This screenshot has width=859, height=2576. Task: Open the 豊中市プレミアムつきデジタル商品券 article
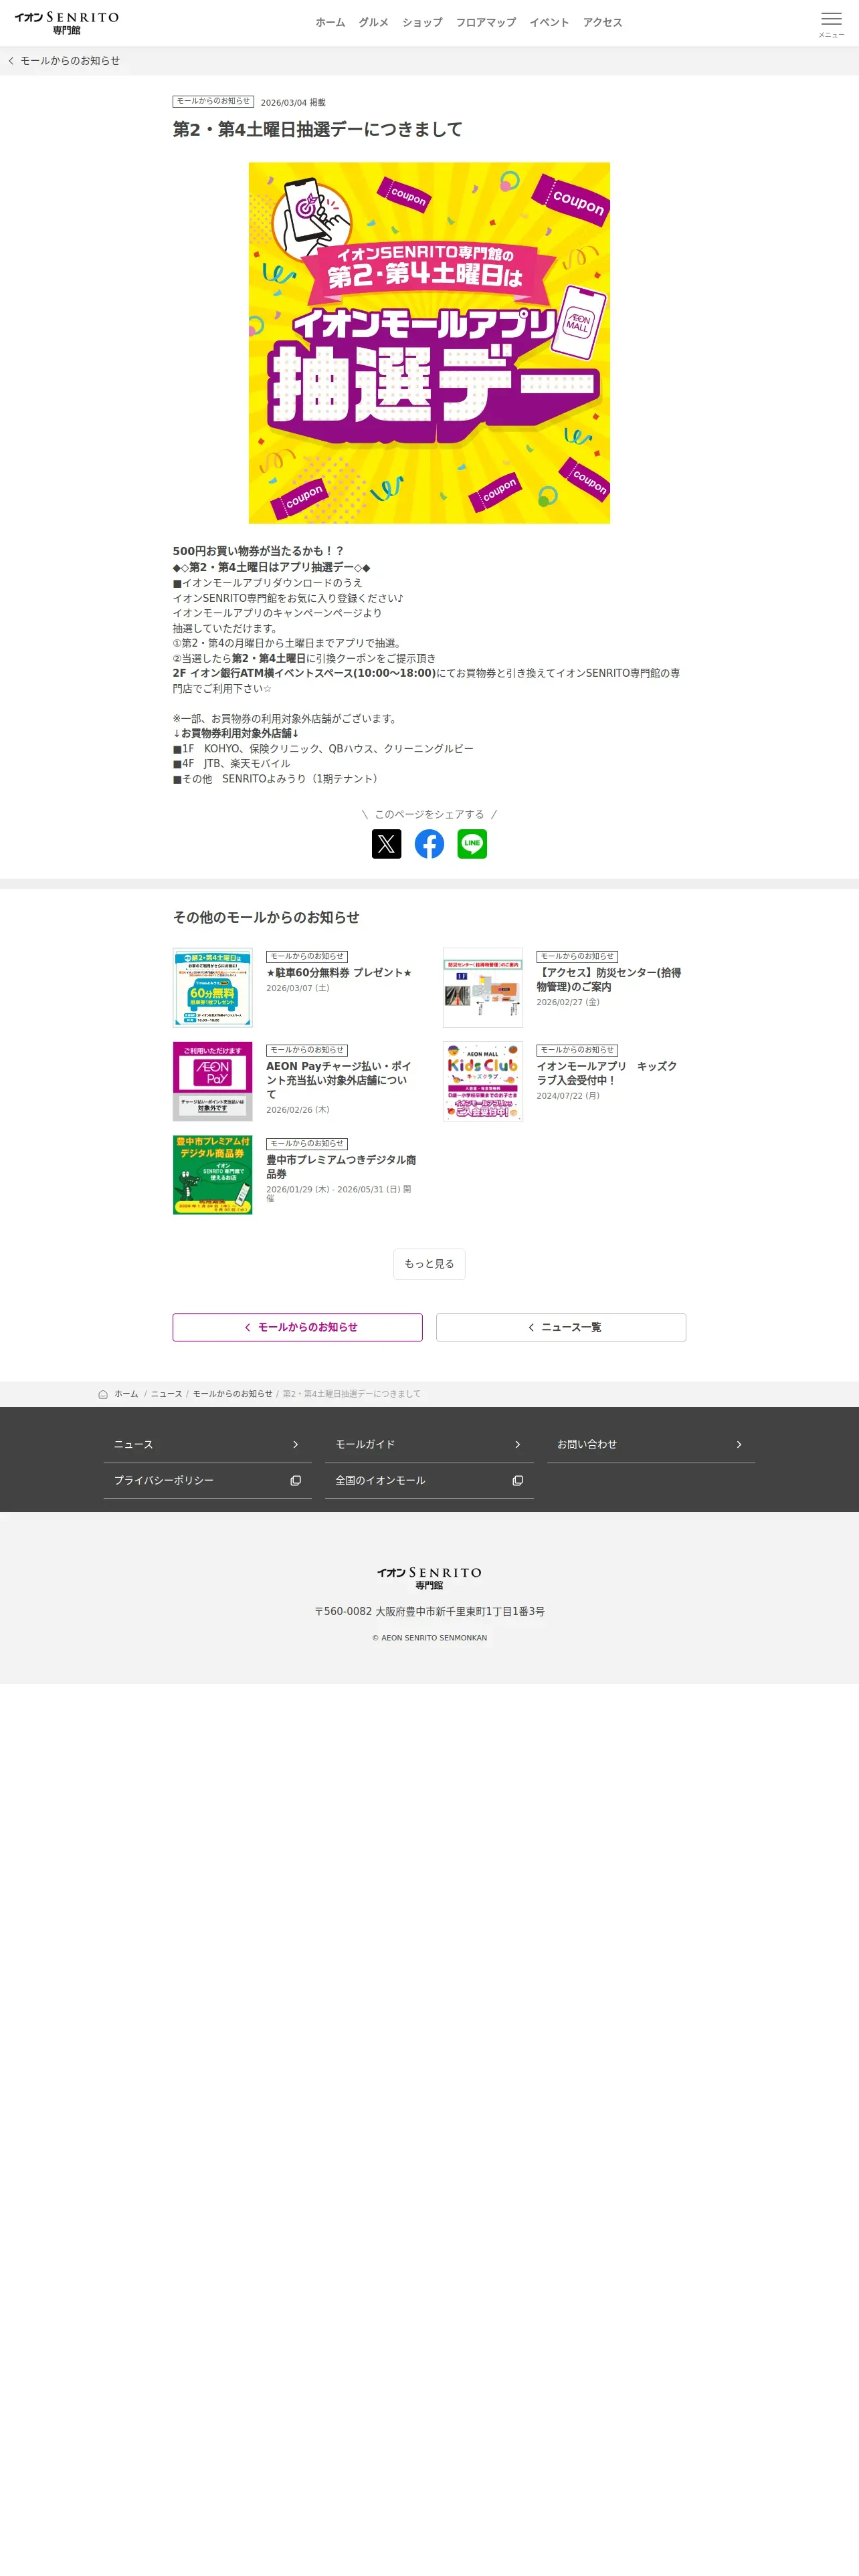tap(341, 1167)
